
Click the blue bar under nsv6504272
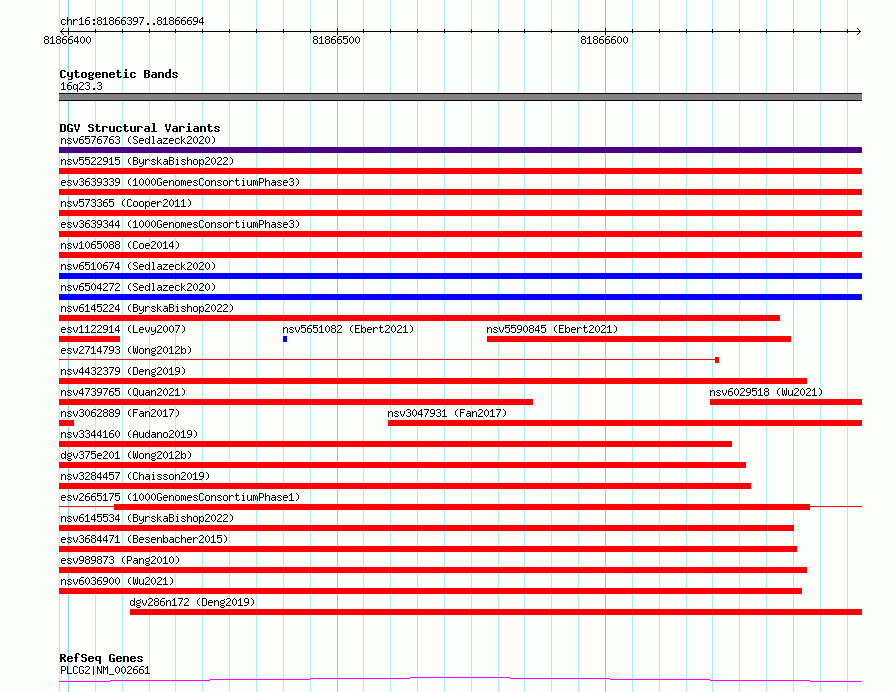click(460, 297)
